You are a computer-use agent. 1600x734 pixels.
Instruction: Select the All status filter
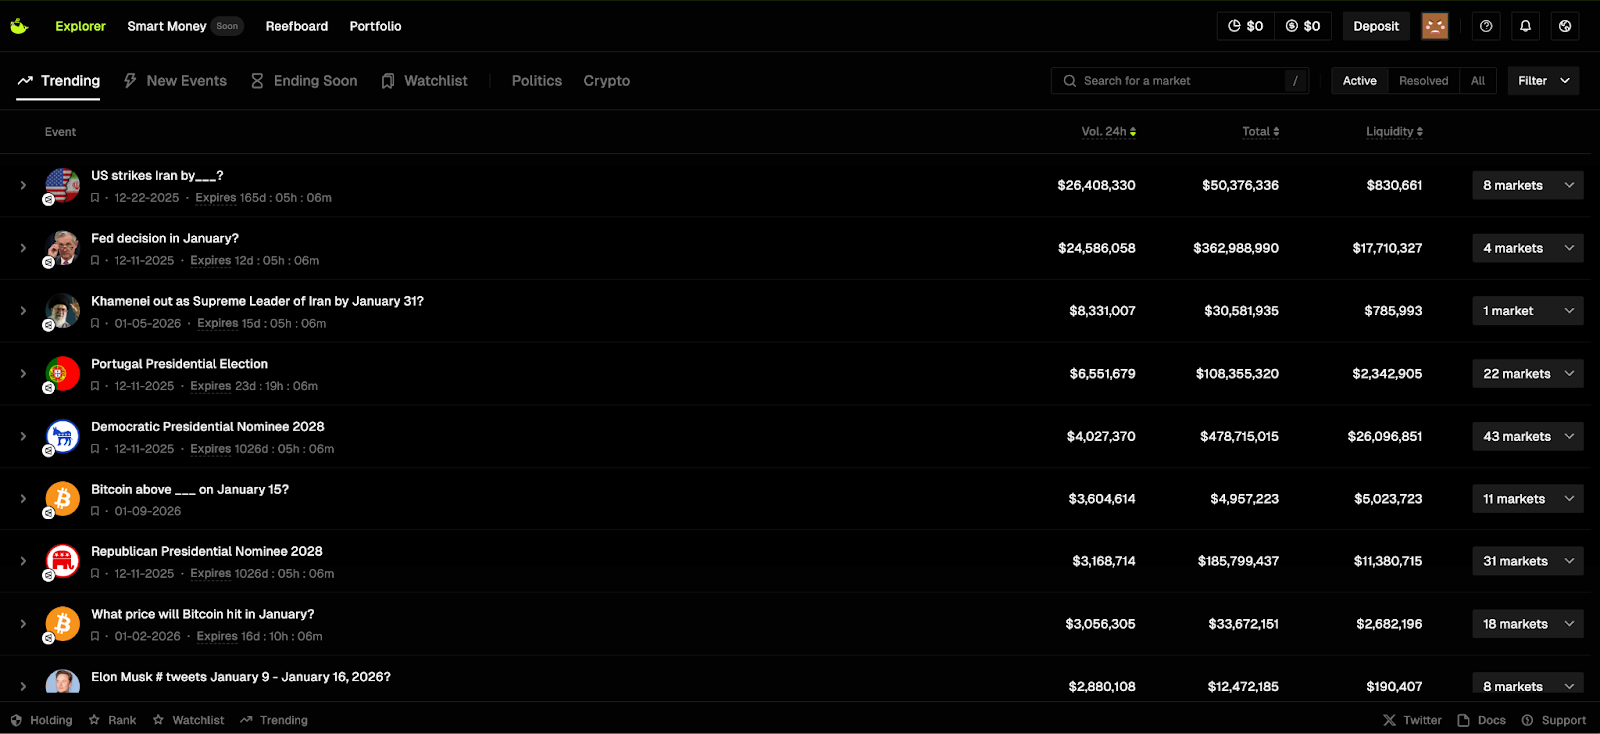click(x=1477, y=81)
